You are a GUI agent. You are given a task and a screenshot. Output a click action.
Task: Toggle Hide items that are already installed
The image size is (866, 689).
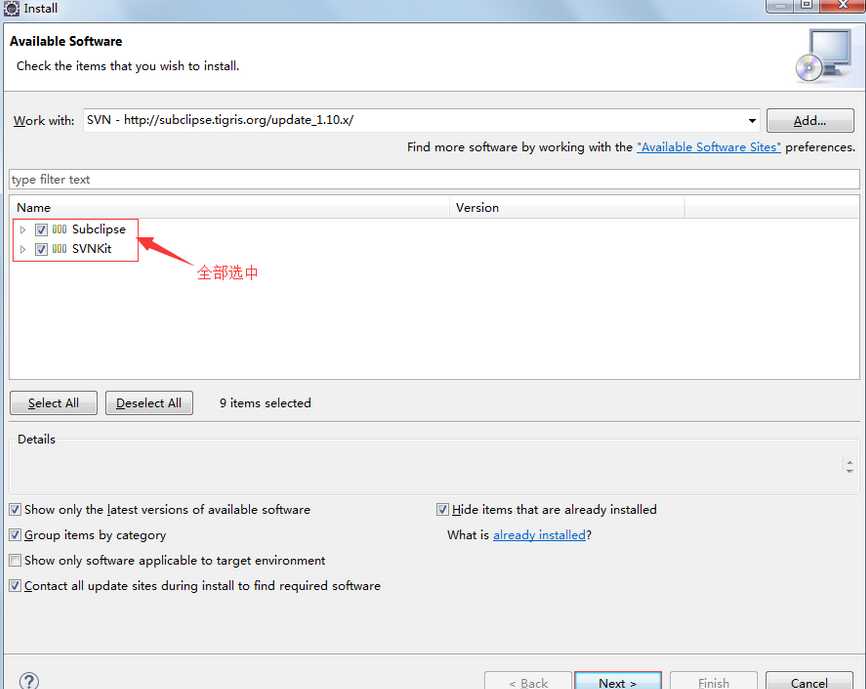pos(442,510)
